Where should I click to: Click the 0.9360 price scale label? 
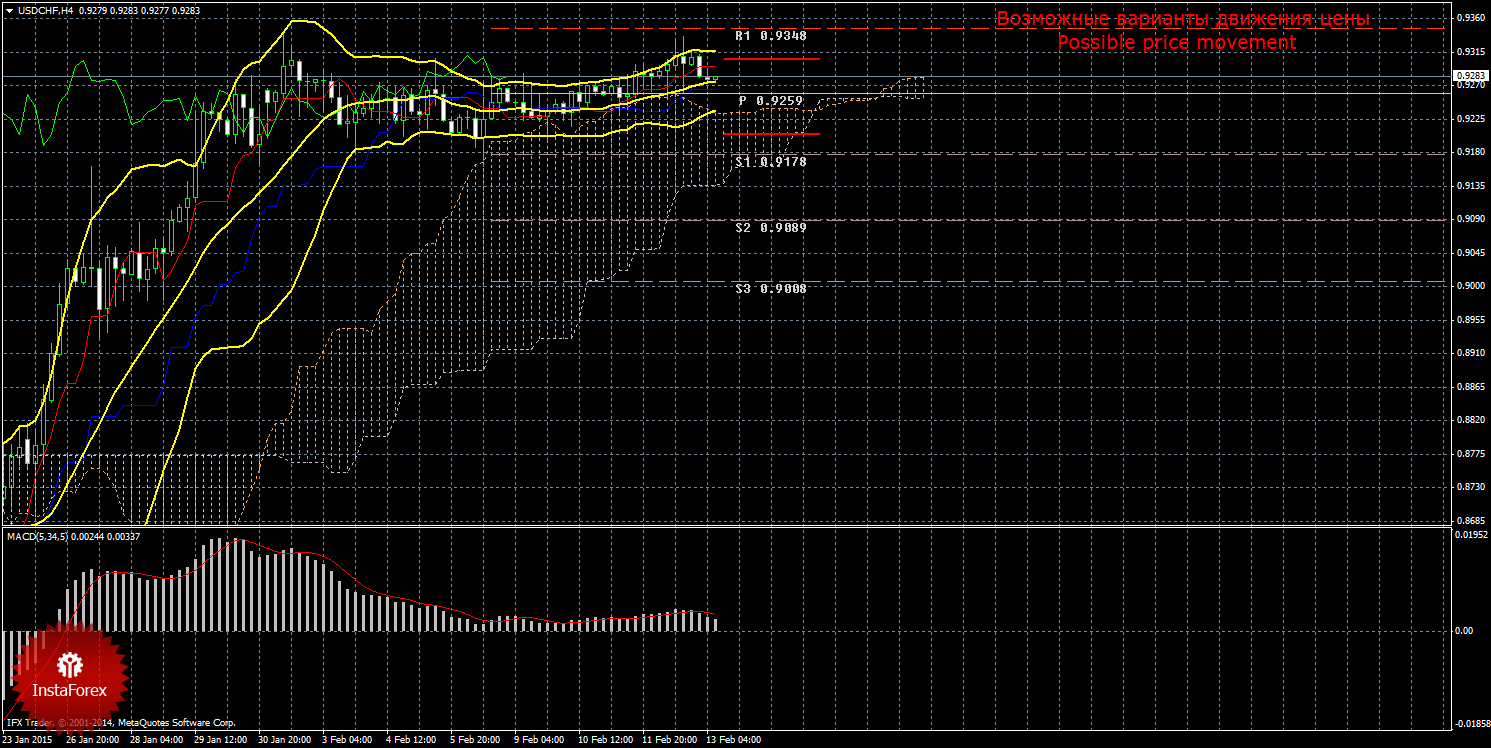pyautogui.click(x=1469, y=18)
